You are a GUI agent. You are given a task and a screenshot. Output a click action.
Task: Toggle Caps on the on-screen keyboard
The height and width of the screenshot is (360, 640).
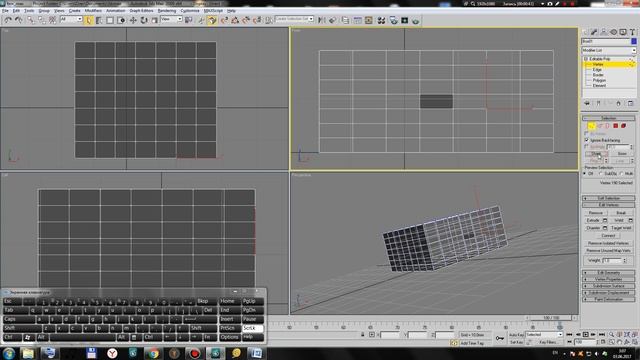[x=18, y=319]
